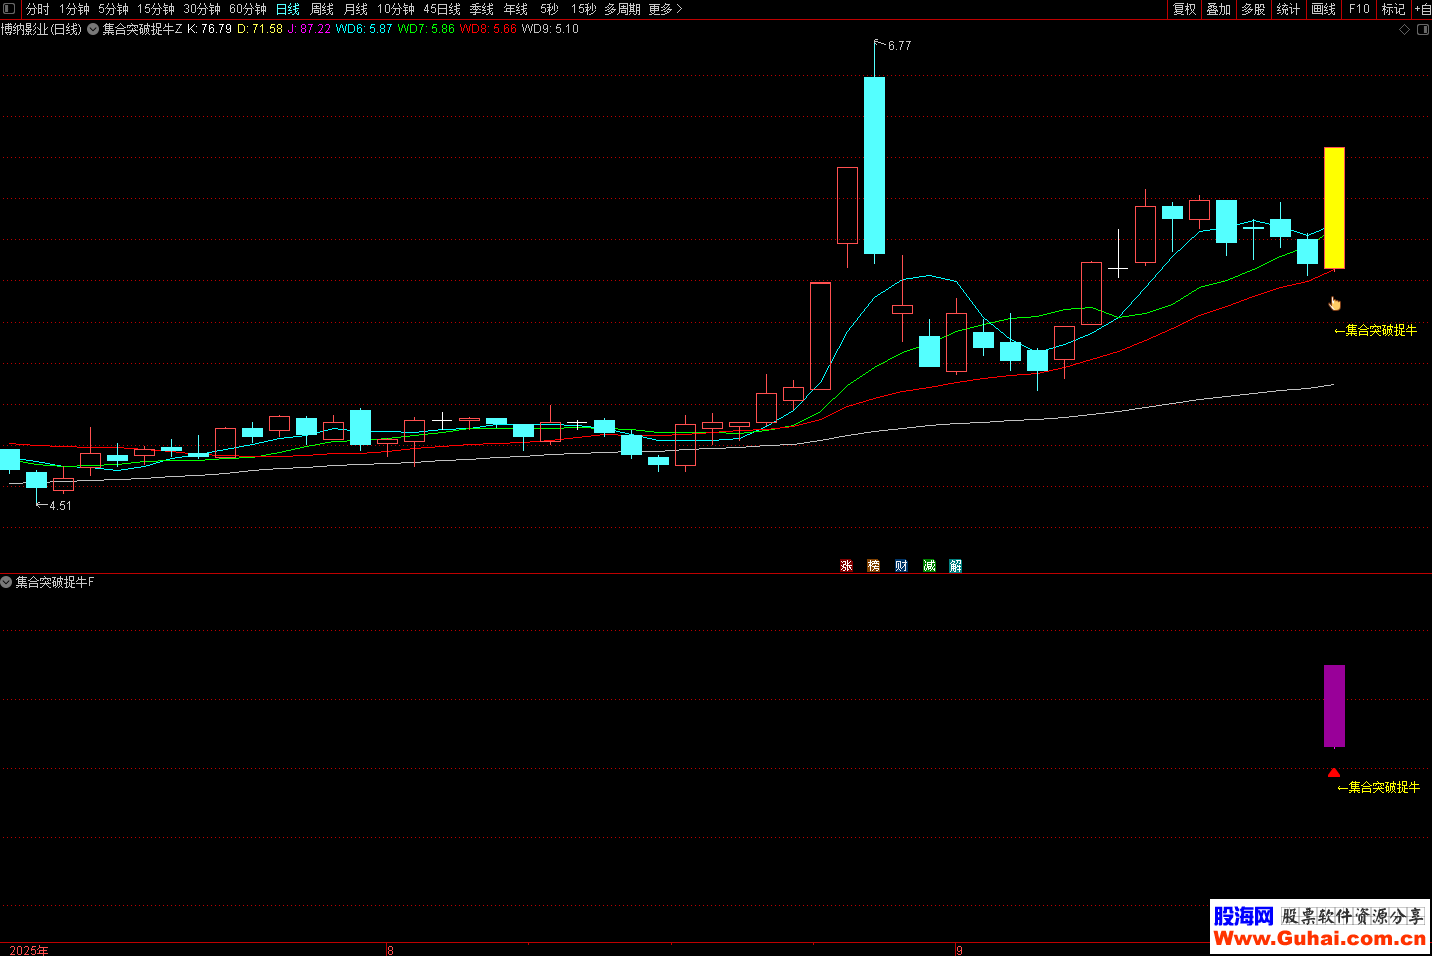Select the 30分钟 period tab

(x=202, y=9)
